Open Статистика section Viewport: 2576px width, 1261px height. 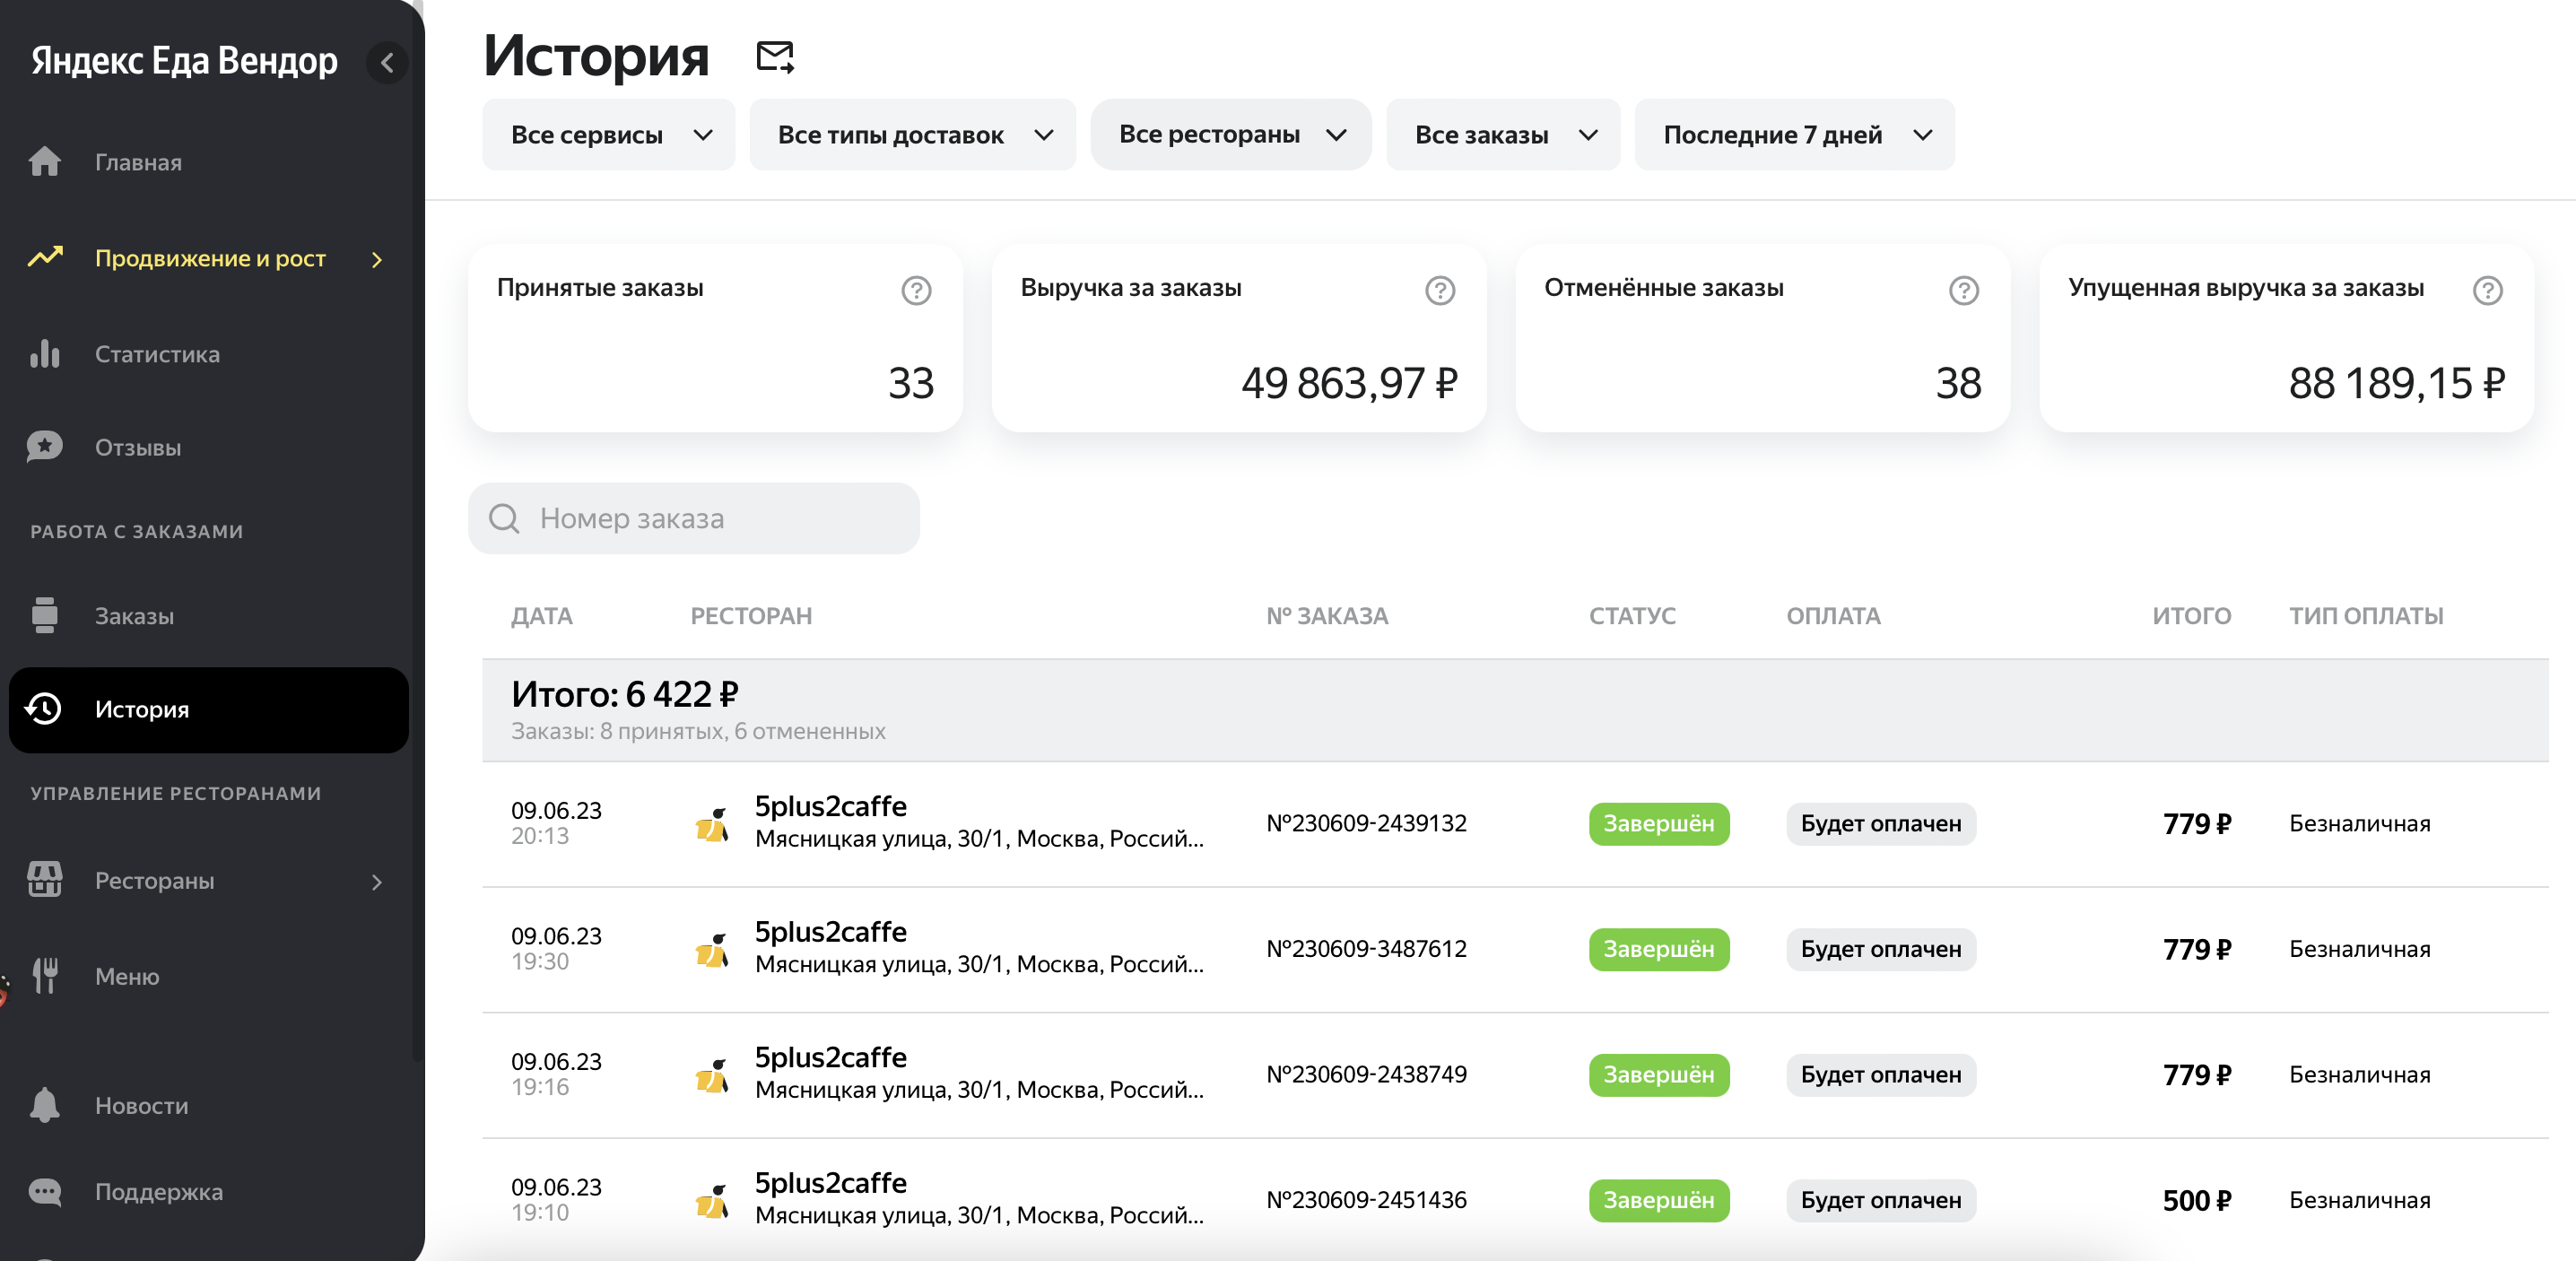pyautogui.click(x=157, y=354)
